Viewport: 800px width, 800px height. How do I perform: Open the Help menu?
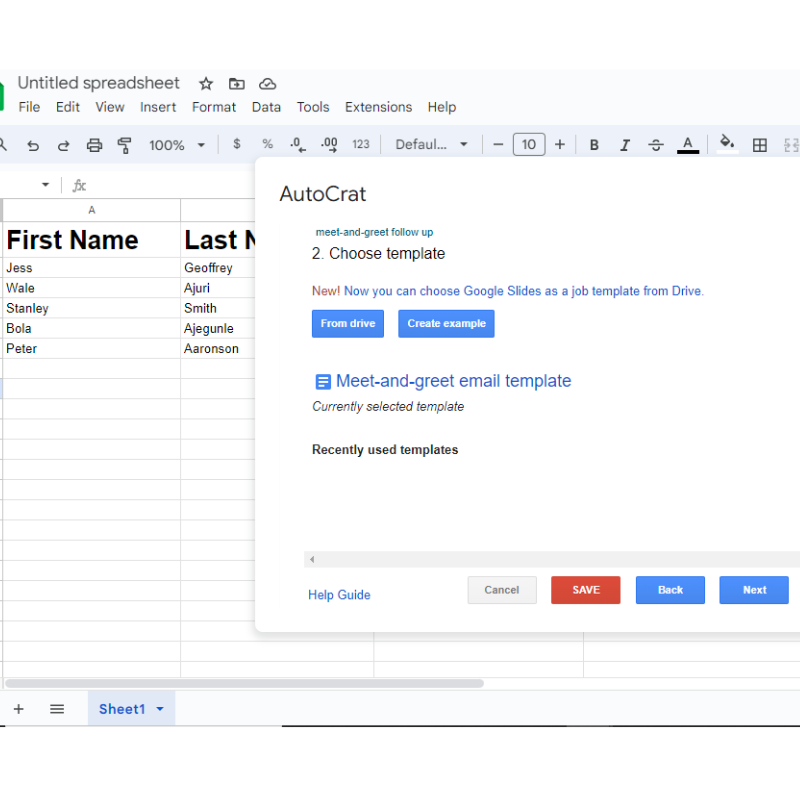point(442,107)
